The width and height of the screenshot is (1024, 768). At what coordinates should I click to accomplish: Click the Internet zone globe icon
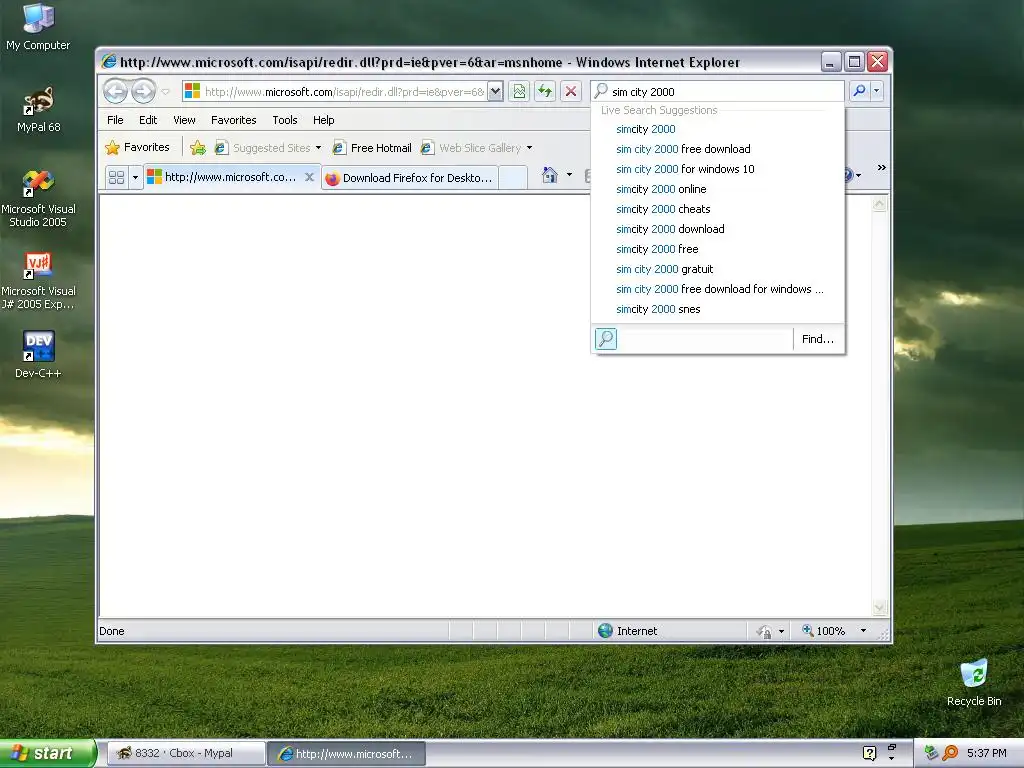pos(605,630)
